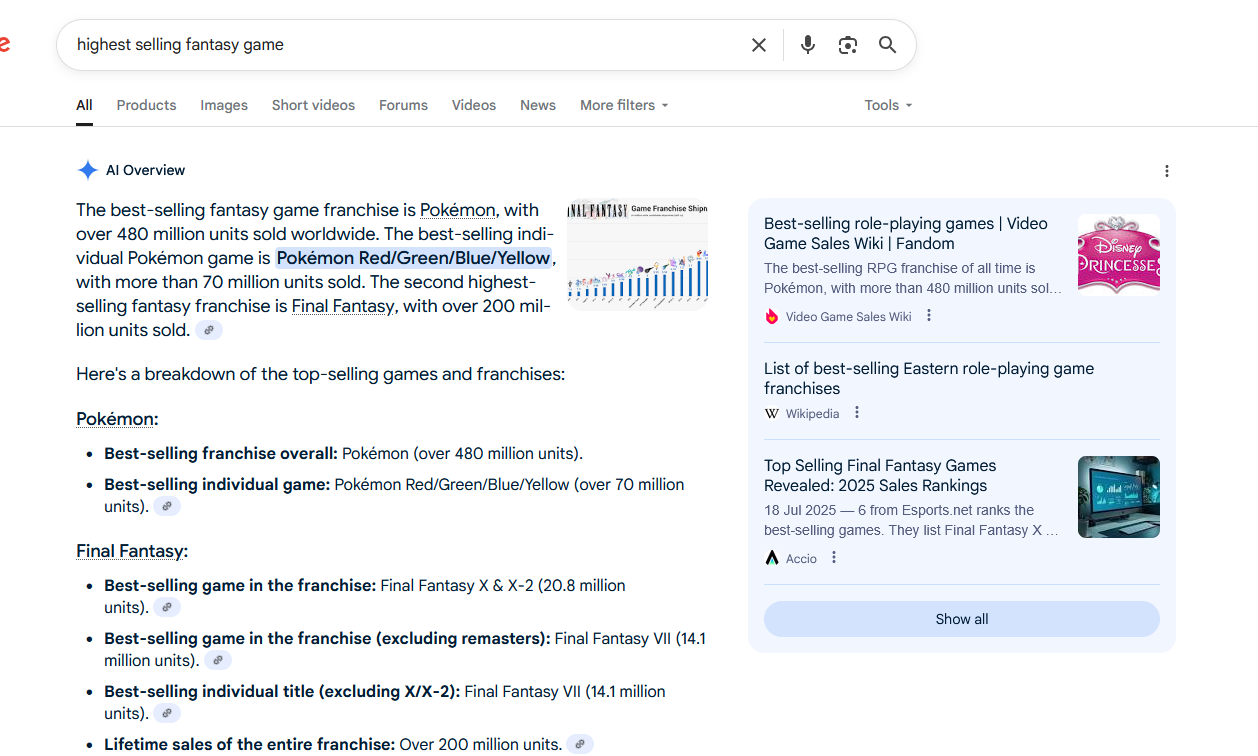Click "Video Game Sales Wiki" source name
Screen dimensions: 1258x756
coord(849,317)
